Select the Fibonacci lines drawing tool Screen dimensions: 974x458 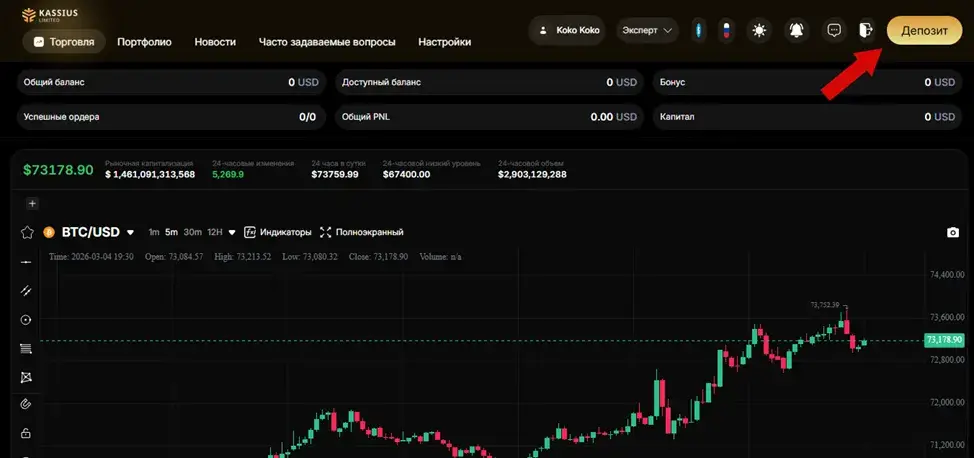tap(26, 349)
